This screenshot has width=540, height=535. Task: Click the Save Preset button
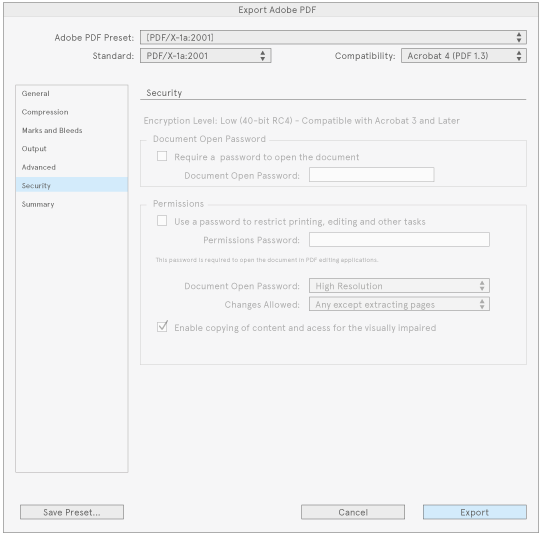[72, 512]
